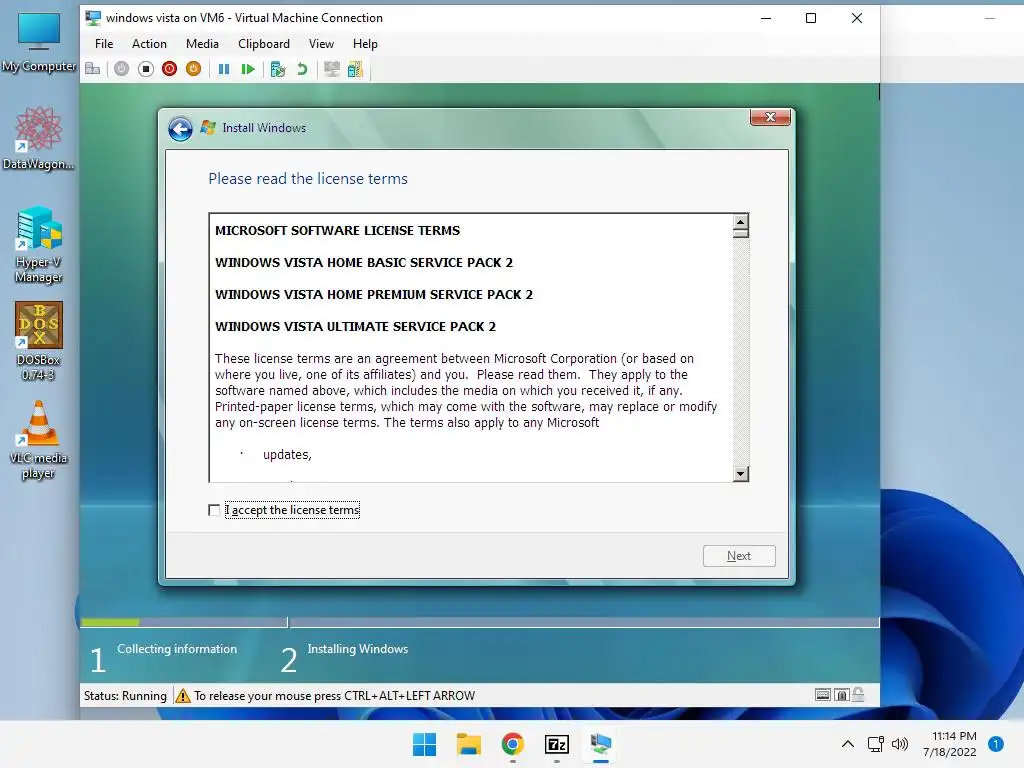
Task: Revert the VM using the green arrow icon
Action: coord(302,69)
